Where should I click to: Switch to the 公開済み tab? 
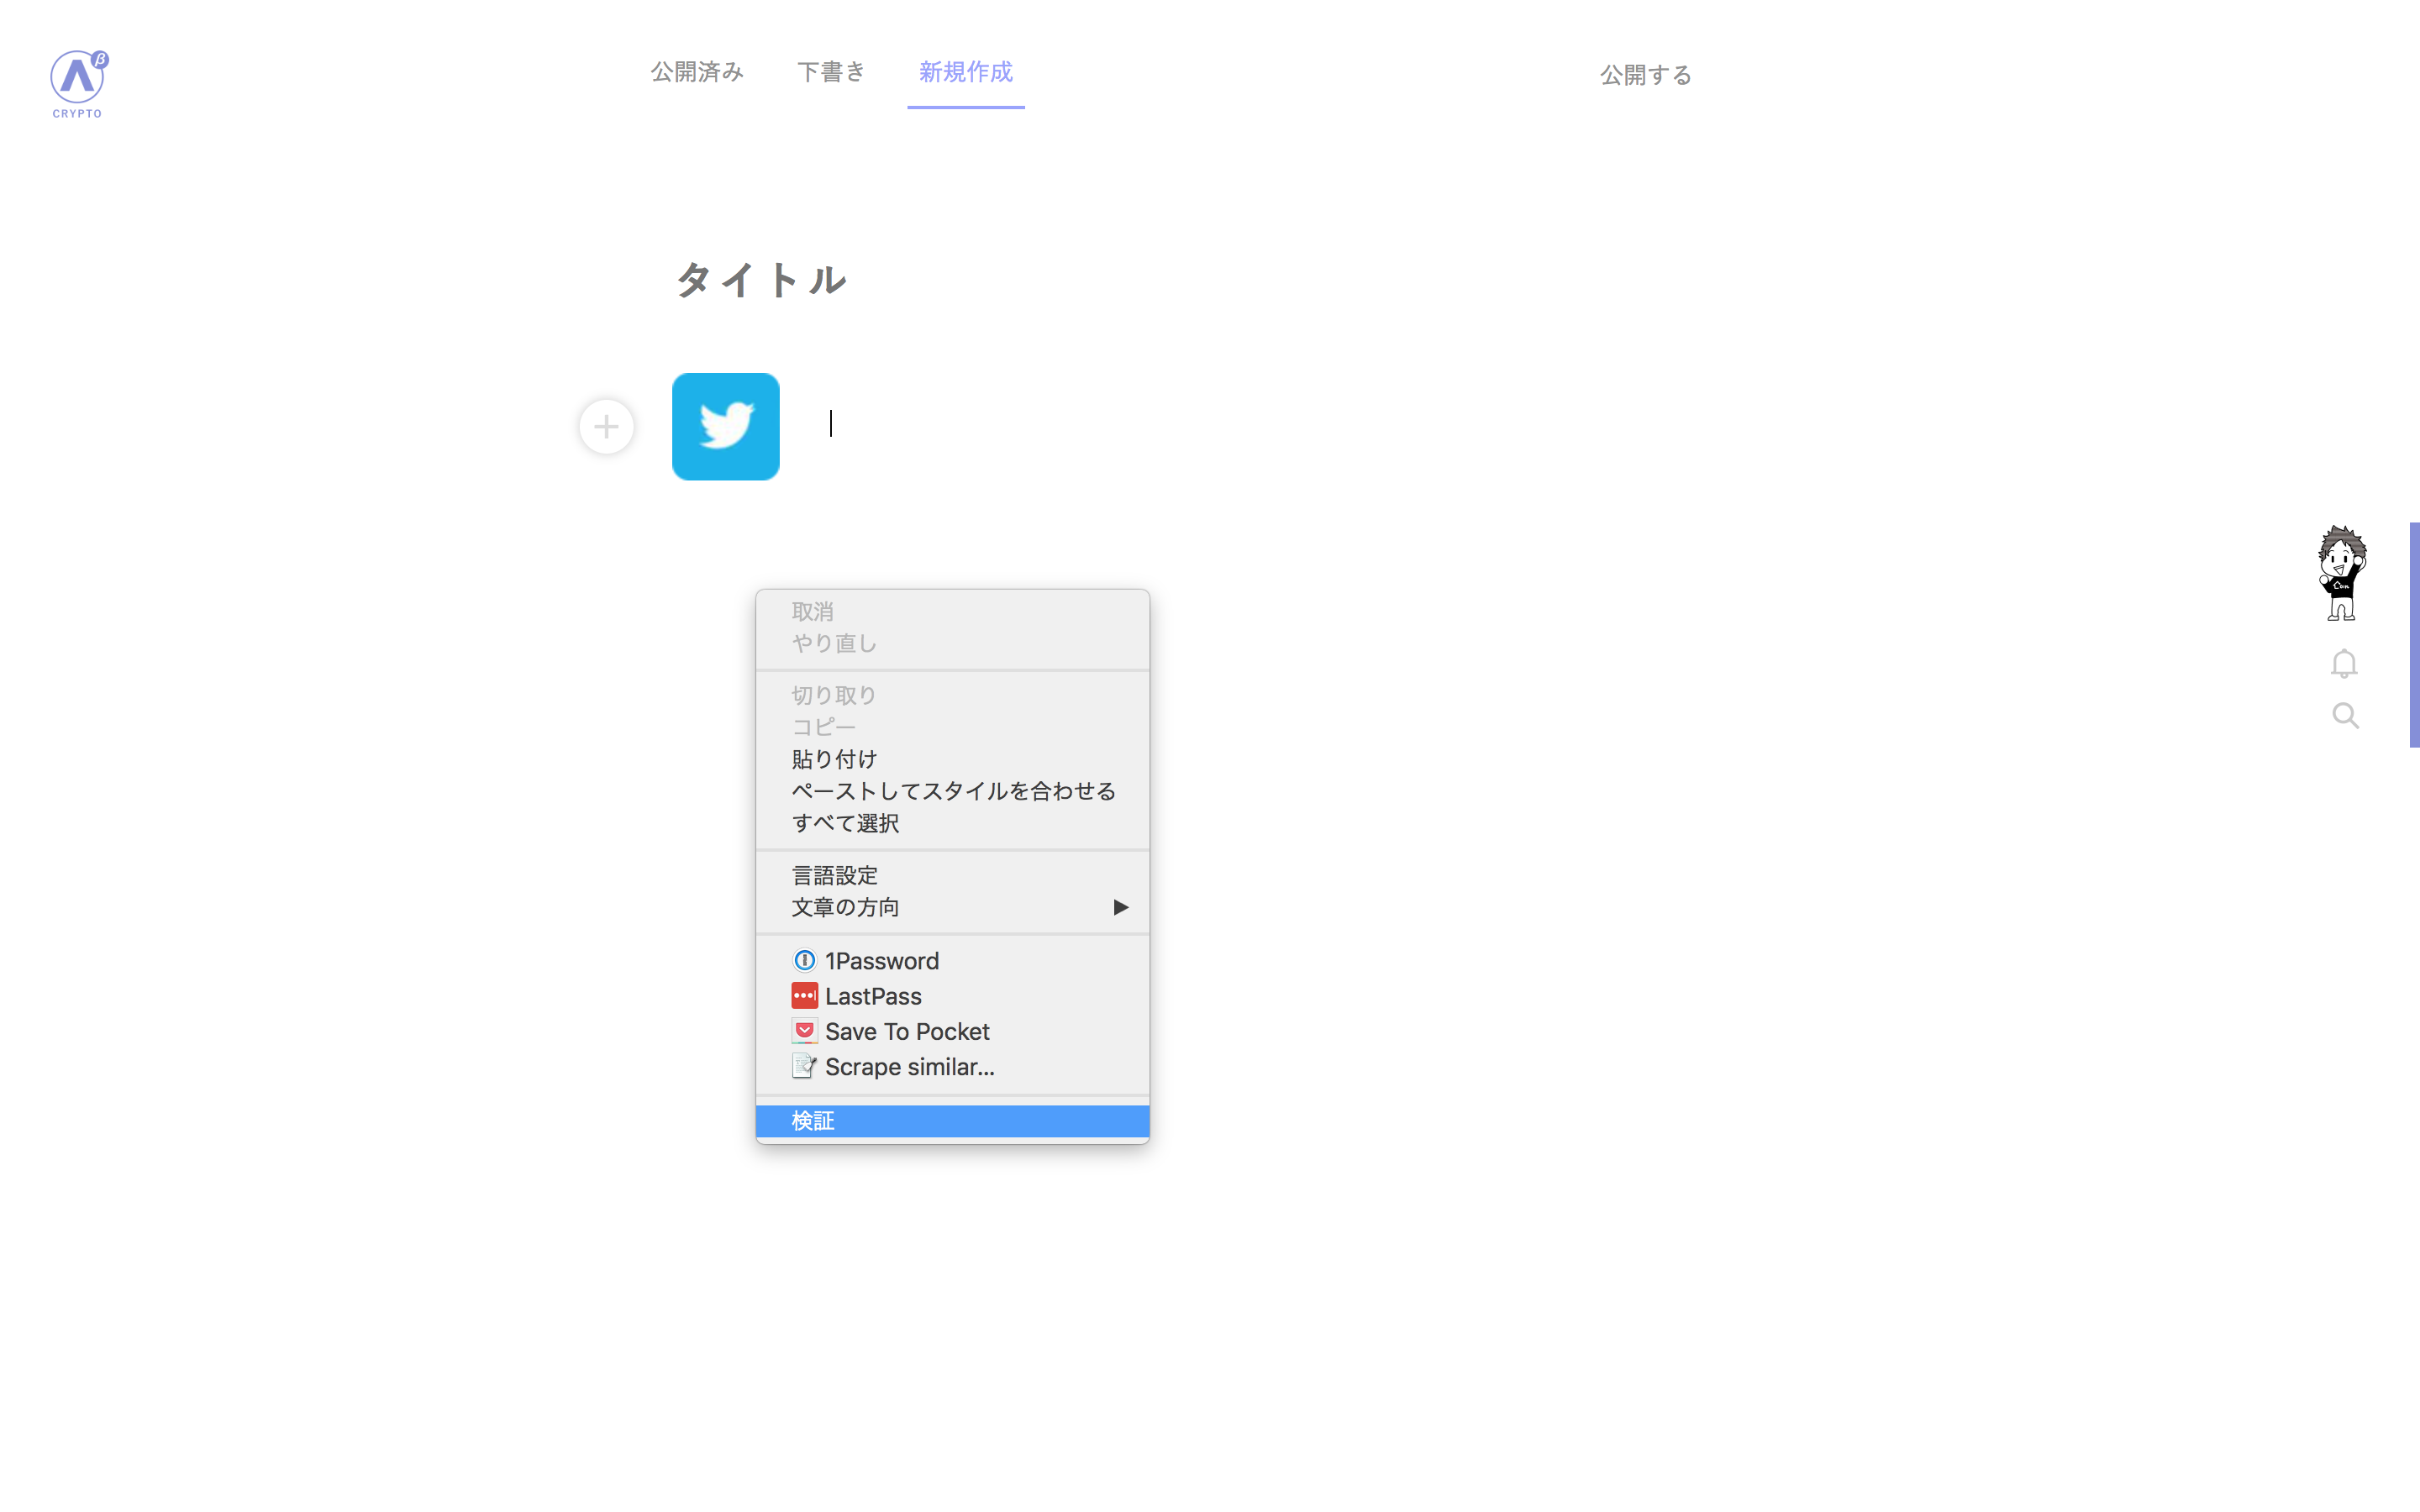pyautogui.click(x=697, y=72)
